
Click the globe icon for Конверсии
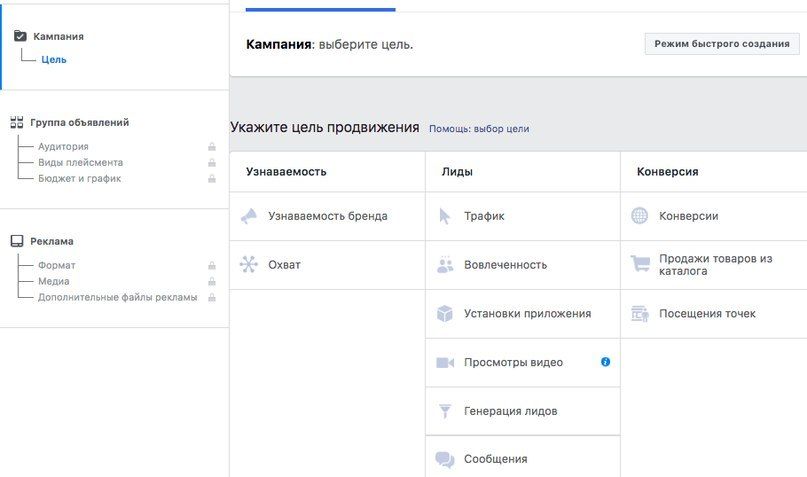[x=640, y=216]
